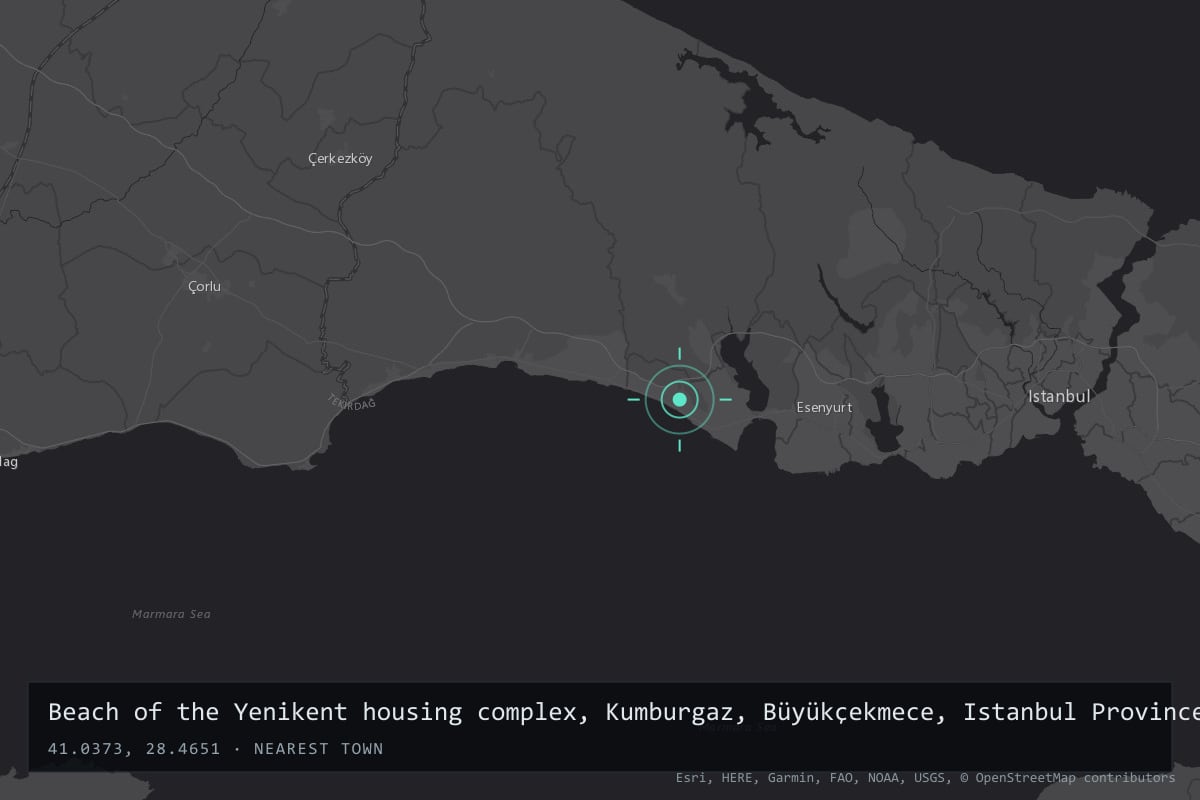Image resolution: width=1200 pixels, height=800 pixels.
Task: Click the NEAREST TOWN caption
Action: coord(319,749)
